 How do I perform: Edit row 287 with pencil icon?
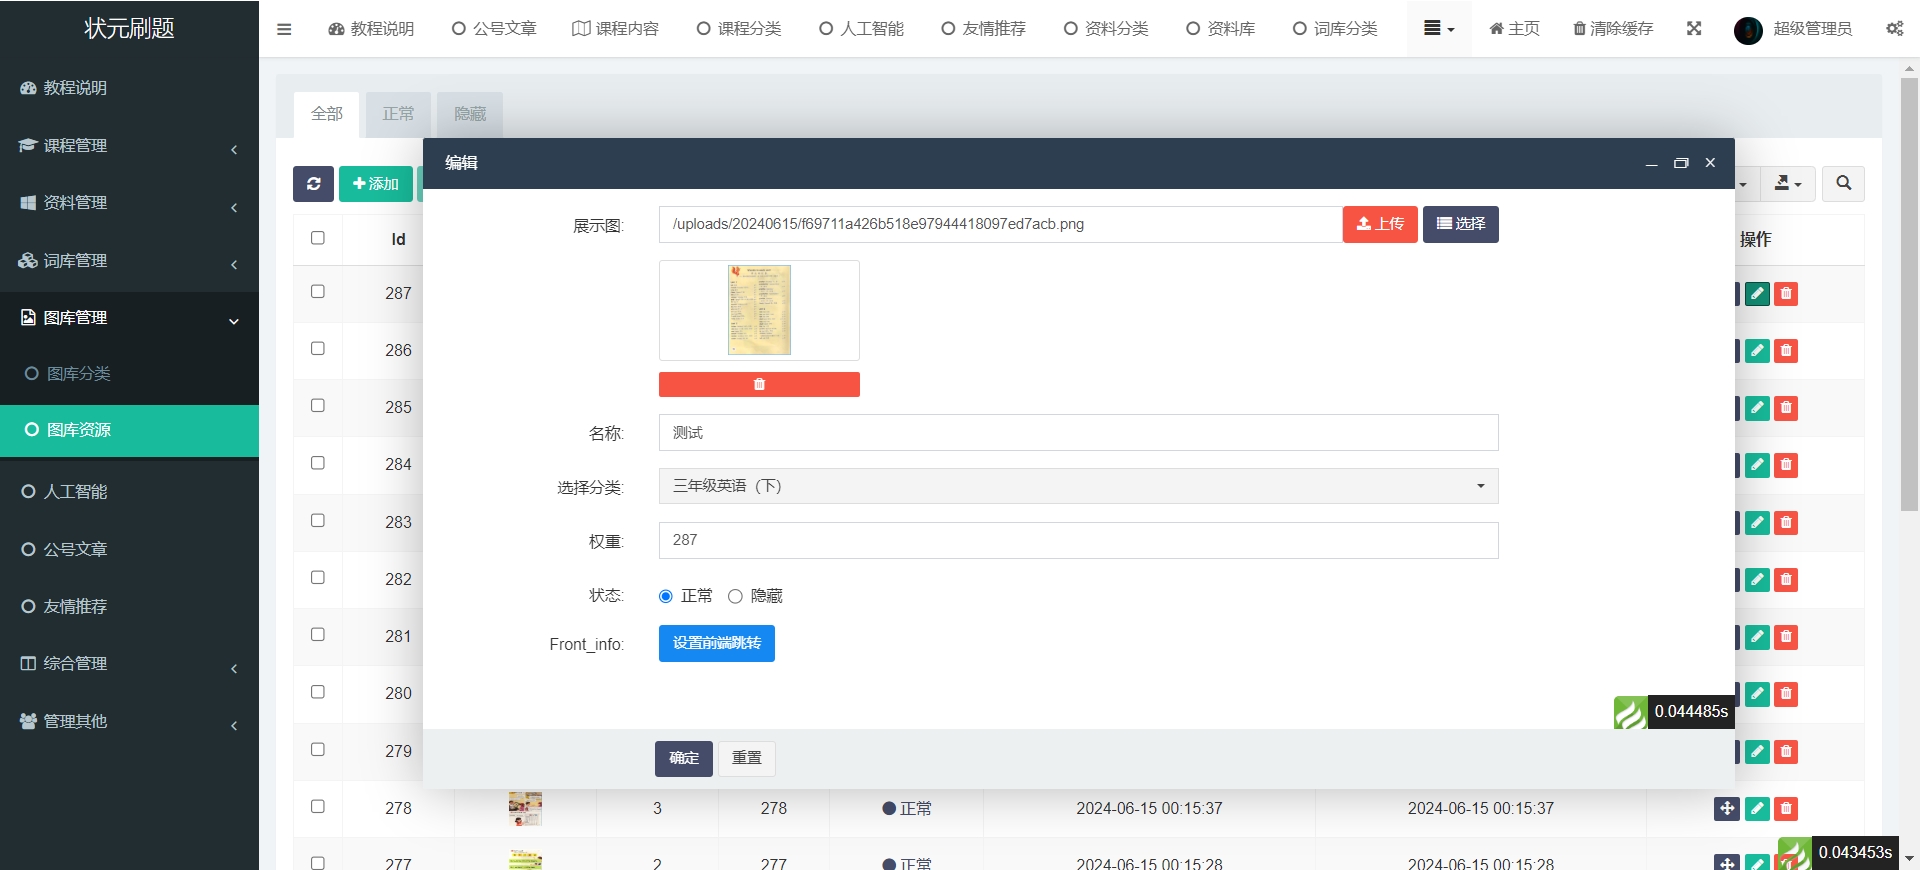click(x=1757, y=294)
